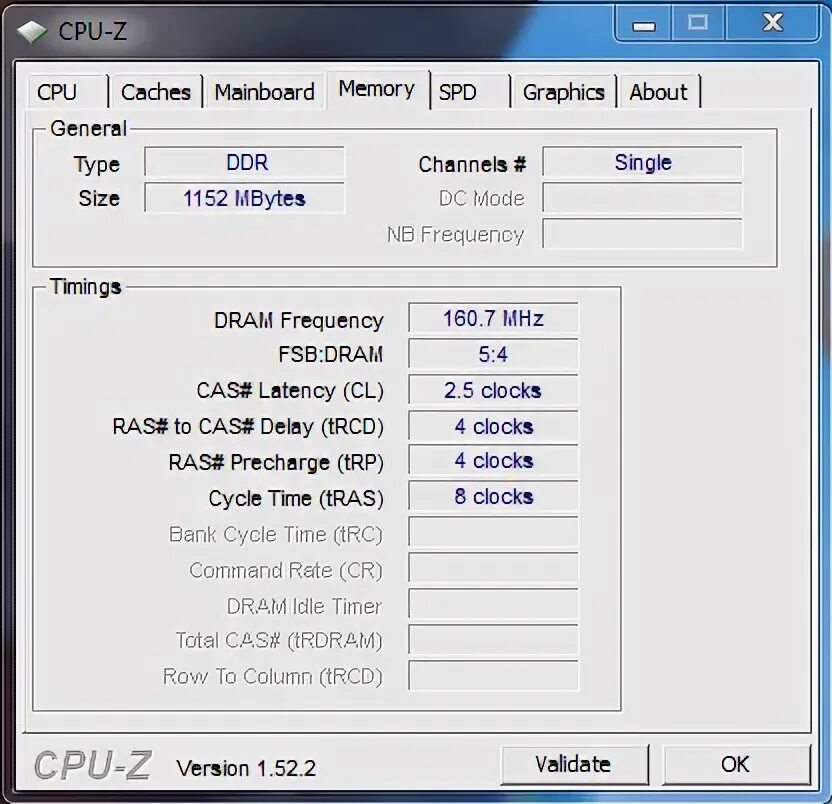The height and width of the screenshot is (804, 832).
Task: Click the "Cycle Time (tRAS)" label
Action: (296, 498)
